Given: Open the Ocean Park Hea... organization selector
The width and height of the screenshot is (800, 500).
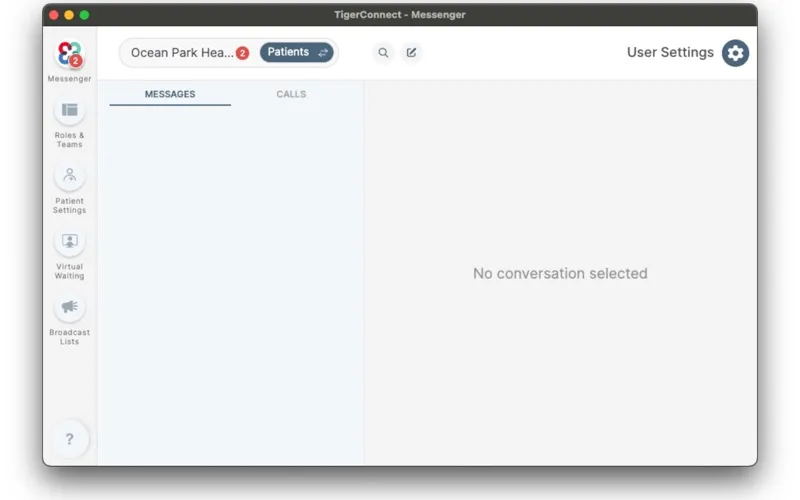Looking at the screenshot, I should pyautogui.click(x=182, y=53).
